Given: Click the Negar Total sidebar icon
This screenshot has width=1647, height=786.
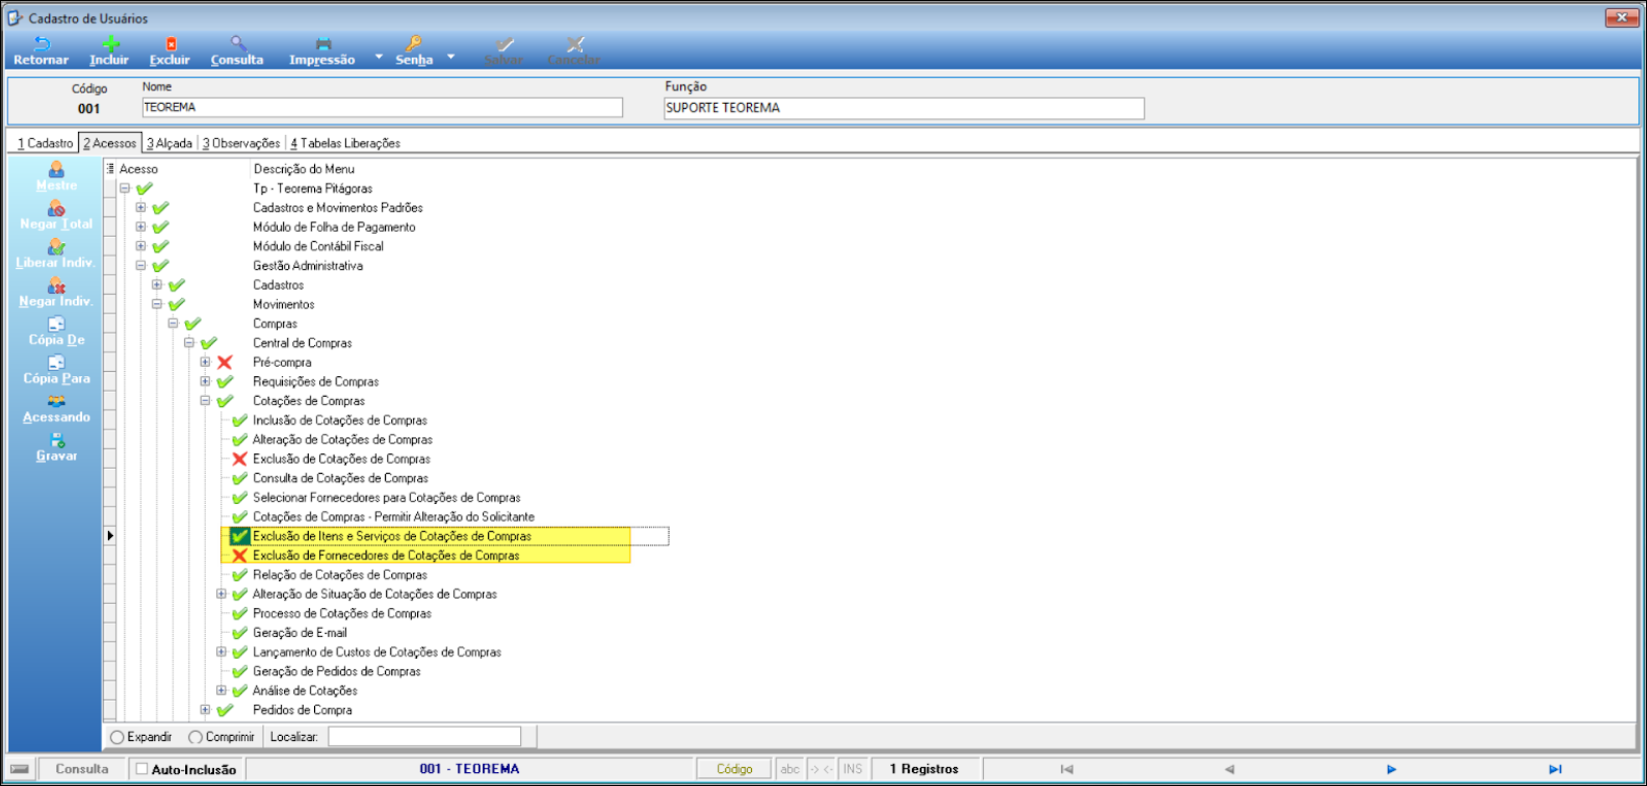Looking at the screenshot, I should [56, 208].
